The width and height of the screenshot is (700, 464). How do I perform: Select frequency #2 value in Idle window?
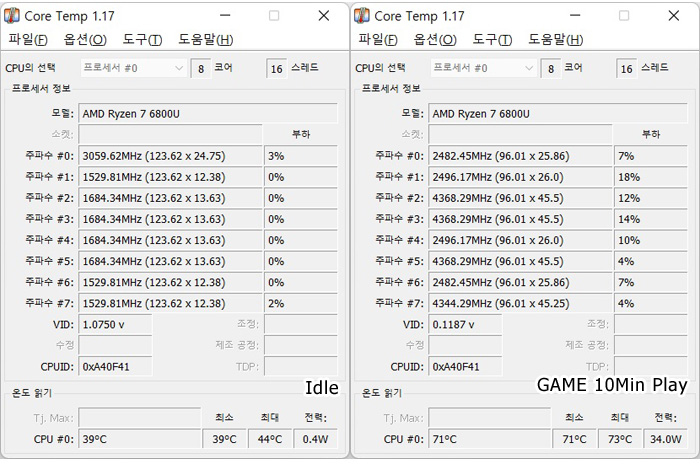pyautogui.click(x=171, y=198)
